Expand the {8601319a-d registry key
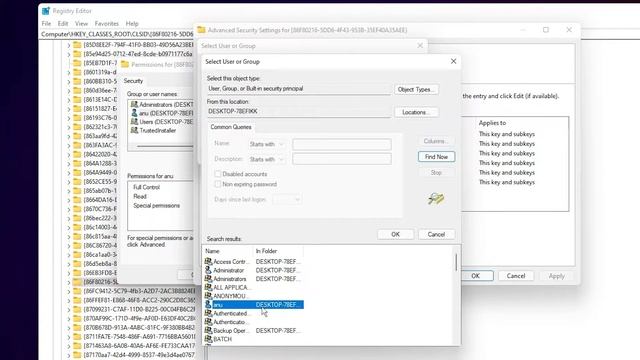The width and height of the screenshot is (640, 360). coord(69,72)
